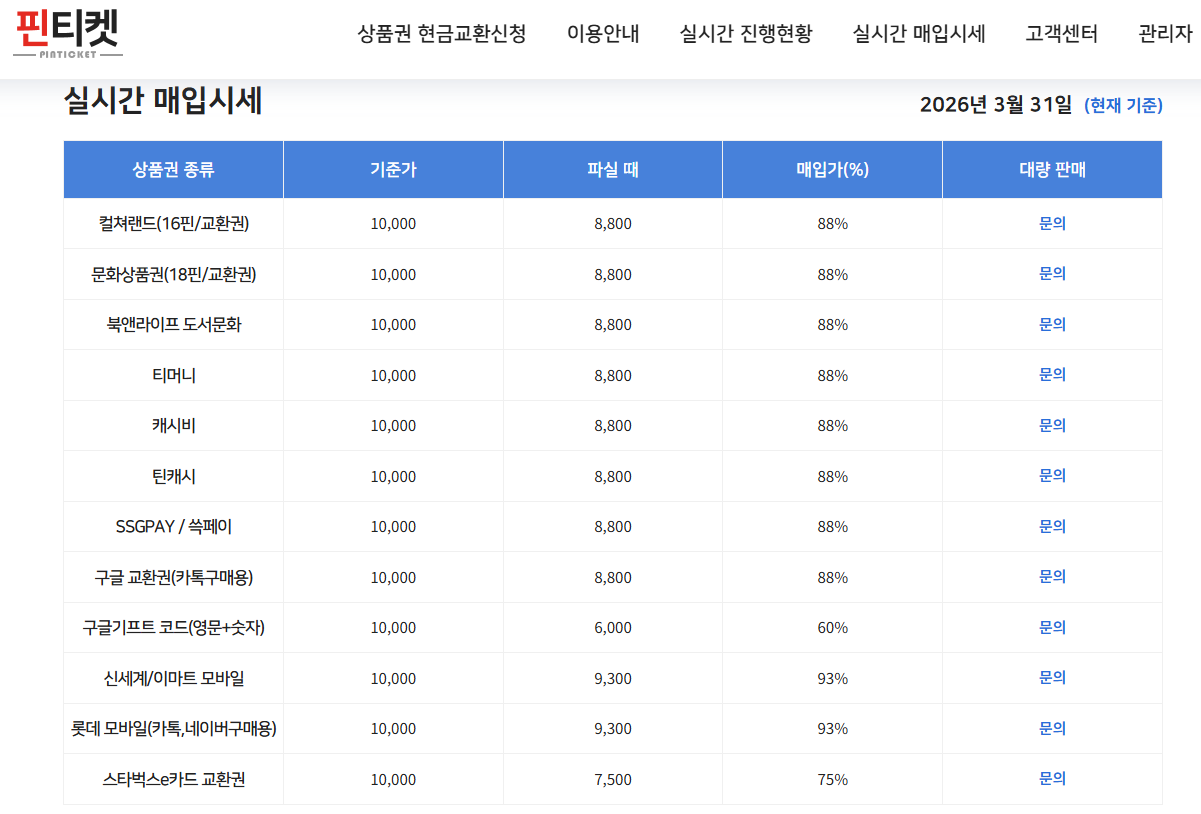Open 문의 for SSGPAY / 쓱페이
Screen dimensions: 1201x814
[x=1052, y=526]
